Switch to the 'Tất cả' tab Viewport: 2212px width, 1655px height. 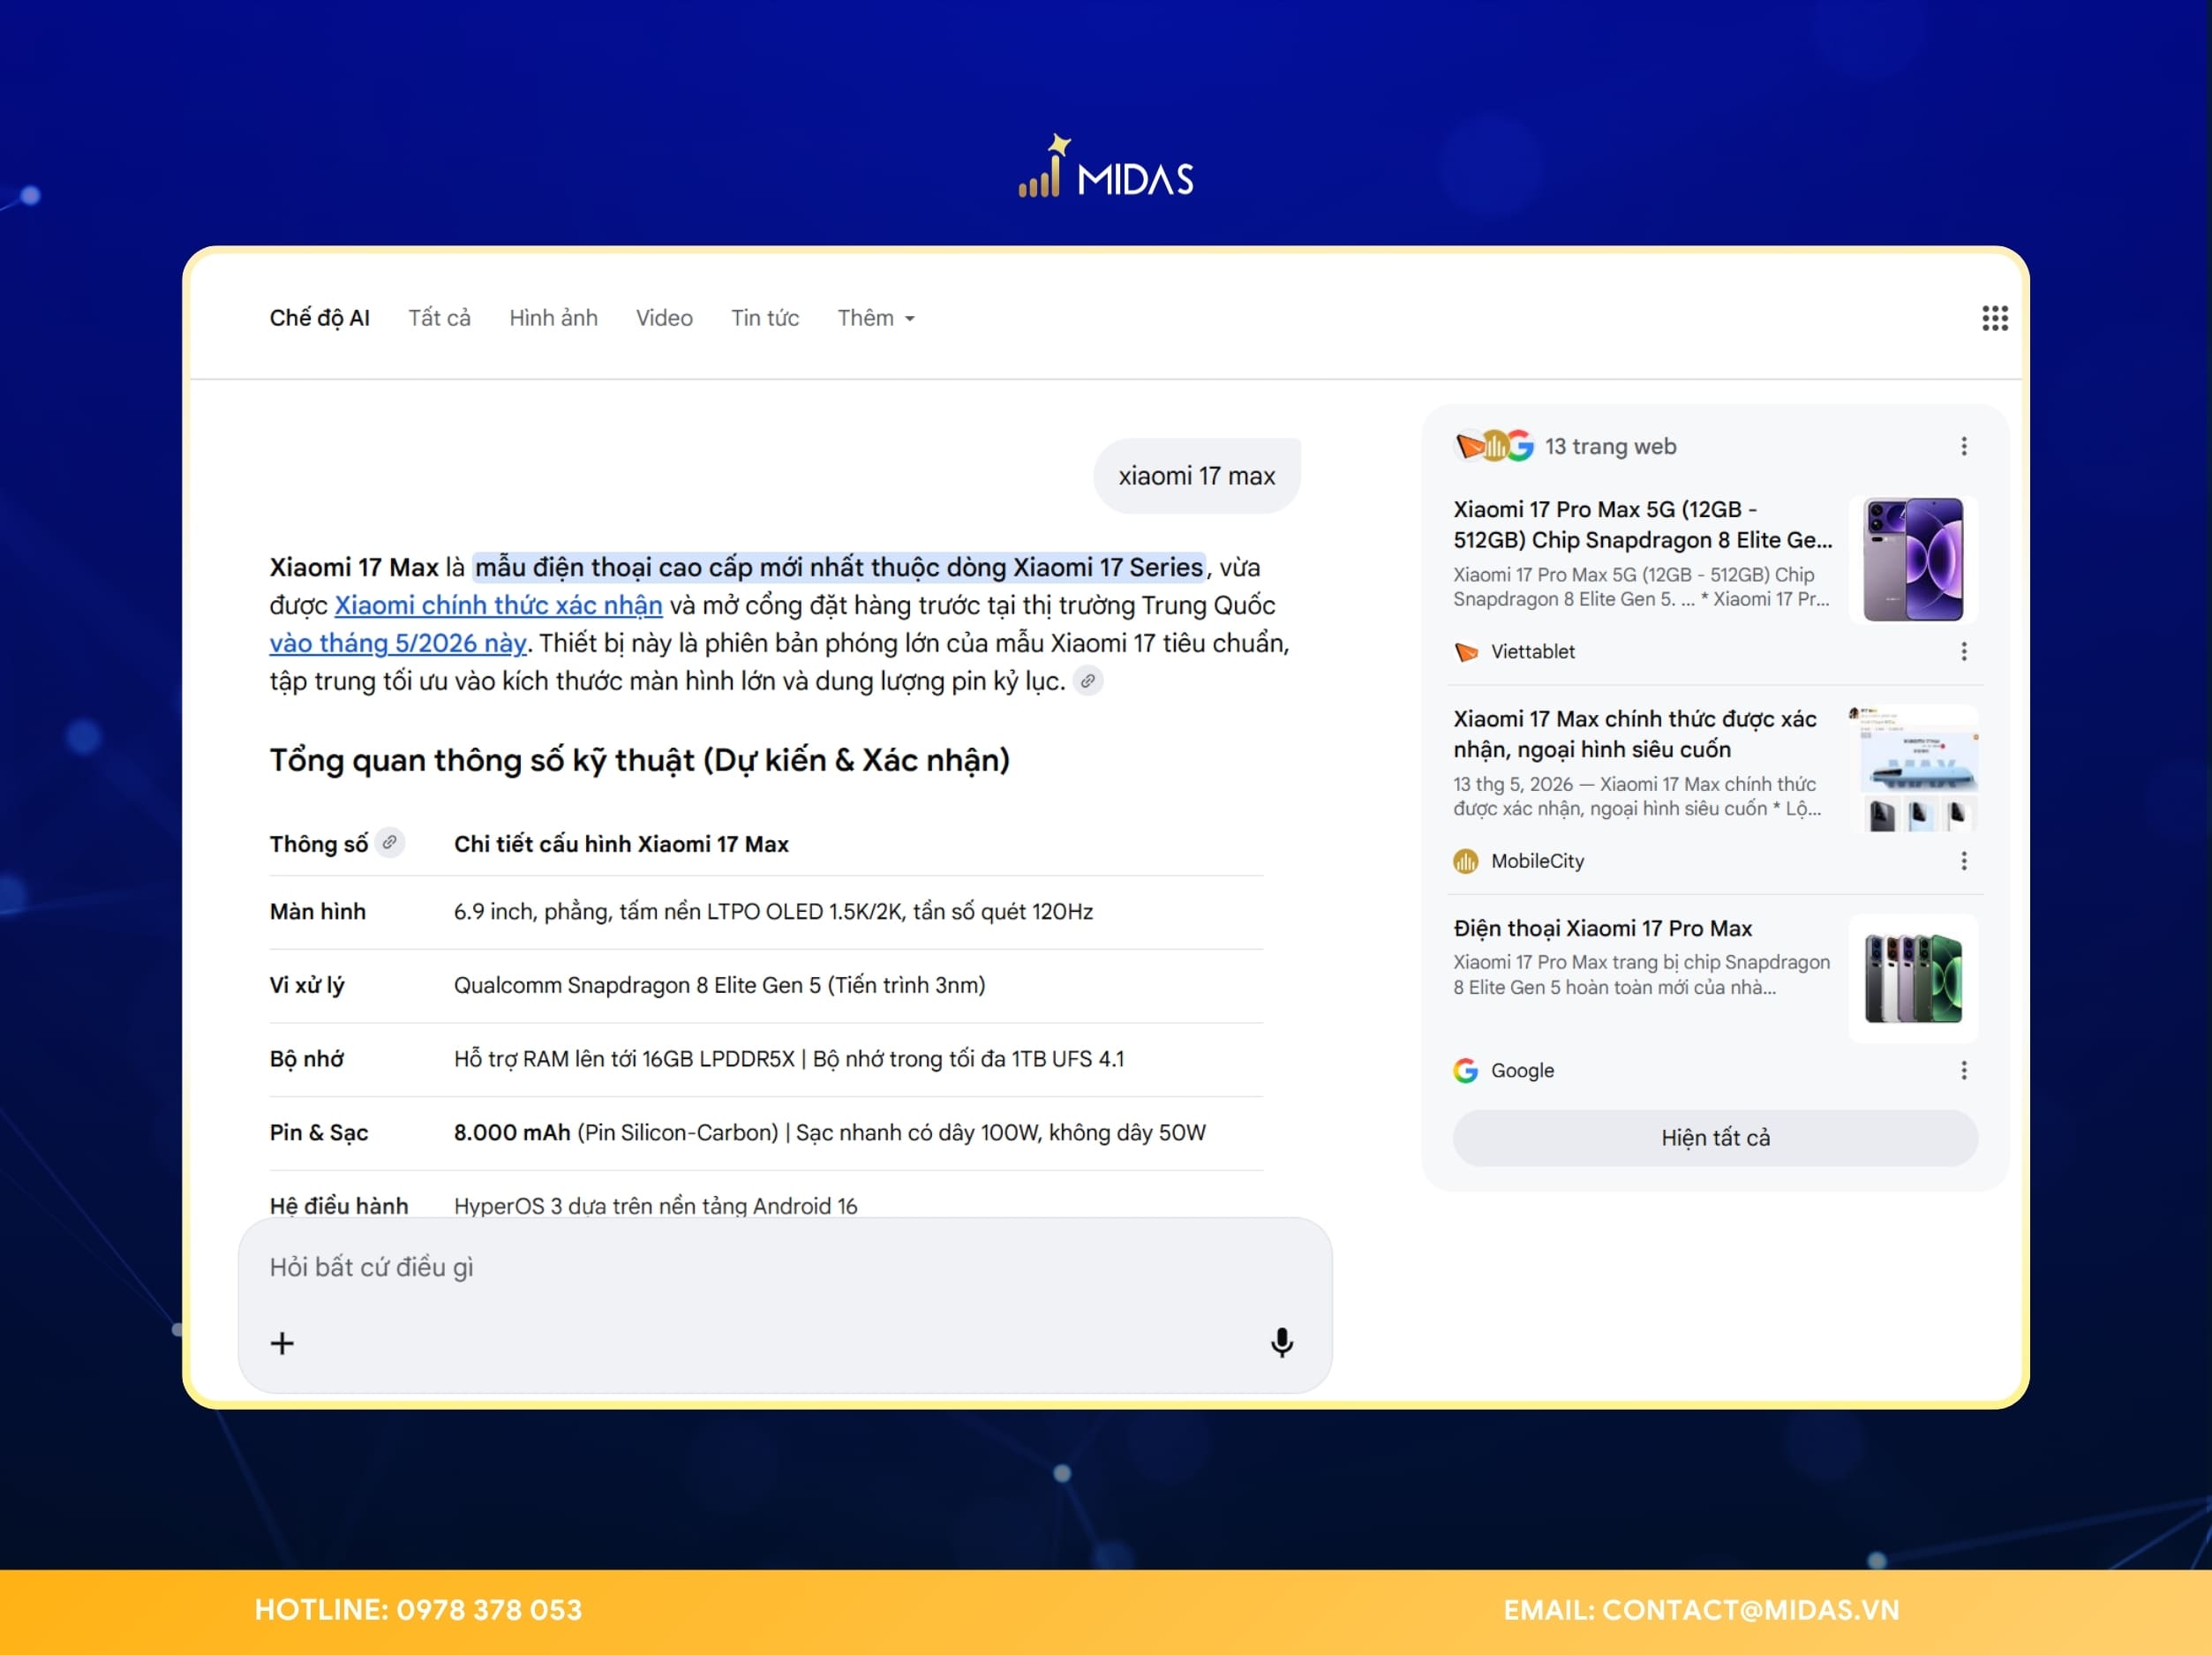[x=439, y=318]
